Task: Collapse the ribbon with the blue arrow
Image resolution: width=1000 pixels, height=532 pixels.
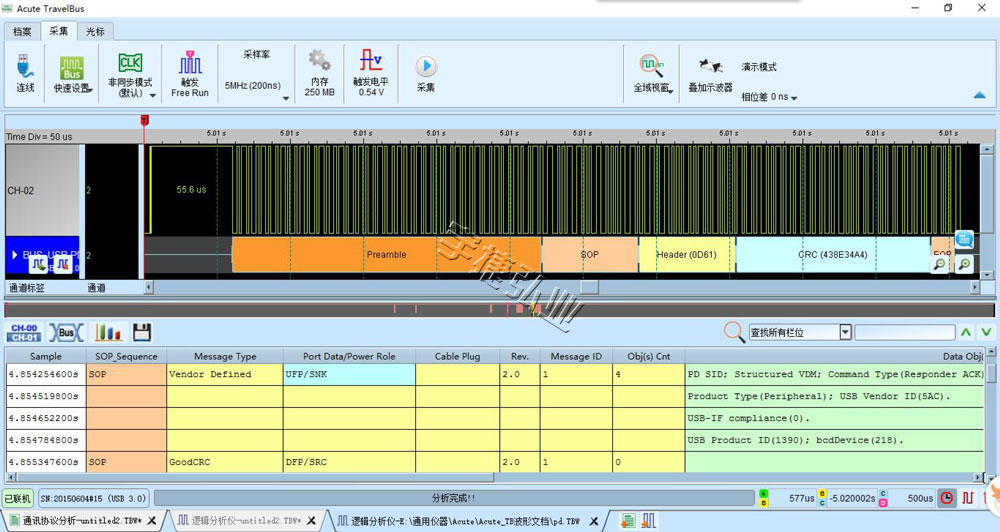Action: (980, 95)
